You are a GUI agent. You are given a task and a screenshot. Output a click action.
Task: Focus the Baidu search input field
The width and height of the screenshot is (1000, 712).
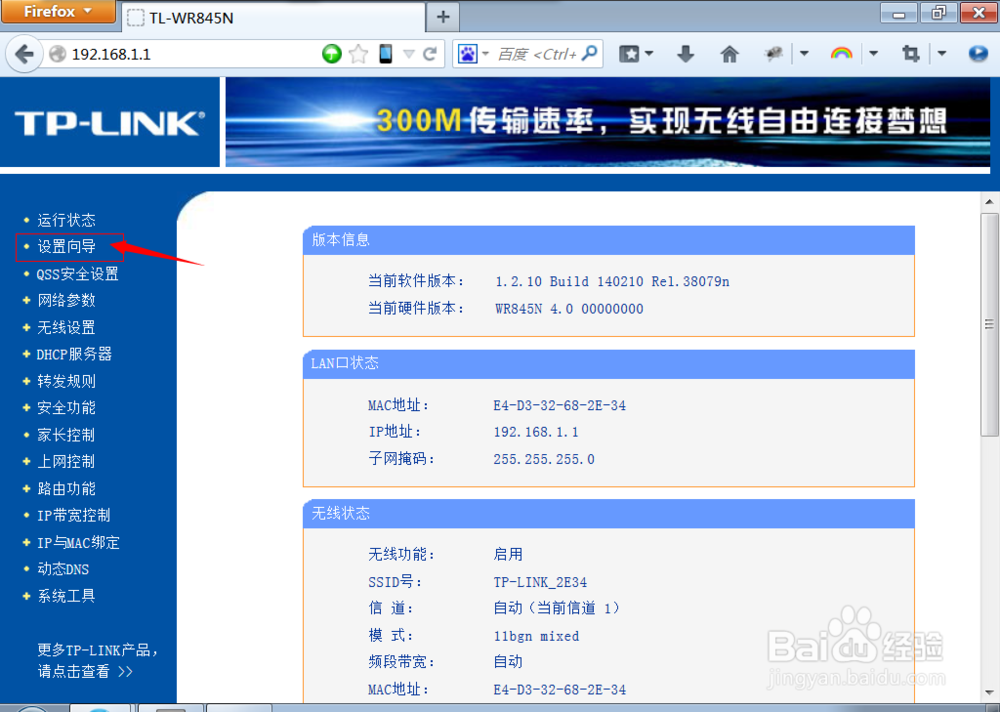pyautogui.click(x=537, y=54)
